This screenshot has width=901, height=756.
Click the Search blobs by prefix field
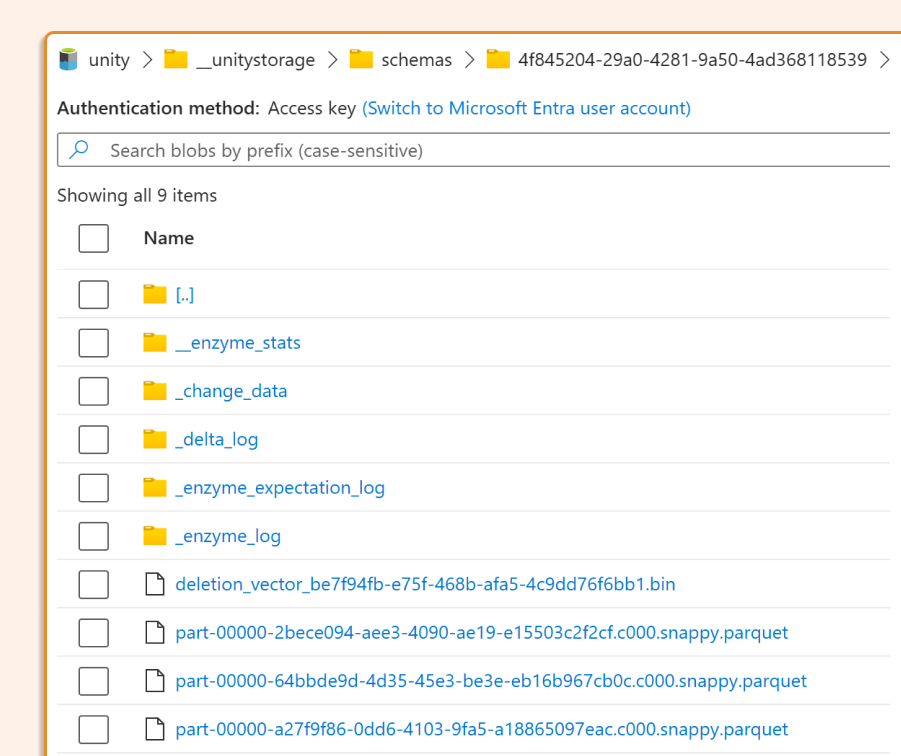tap(300, 149)
